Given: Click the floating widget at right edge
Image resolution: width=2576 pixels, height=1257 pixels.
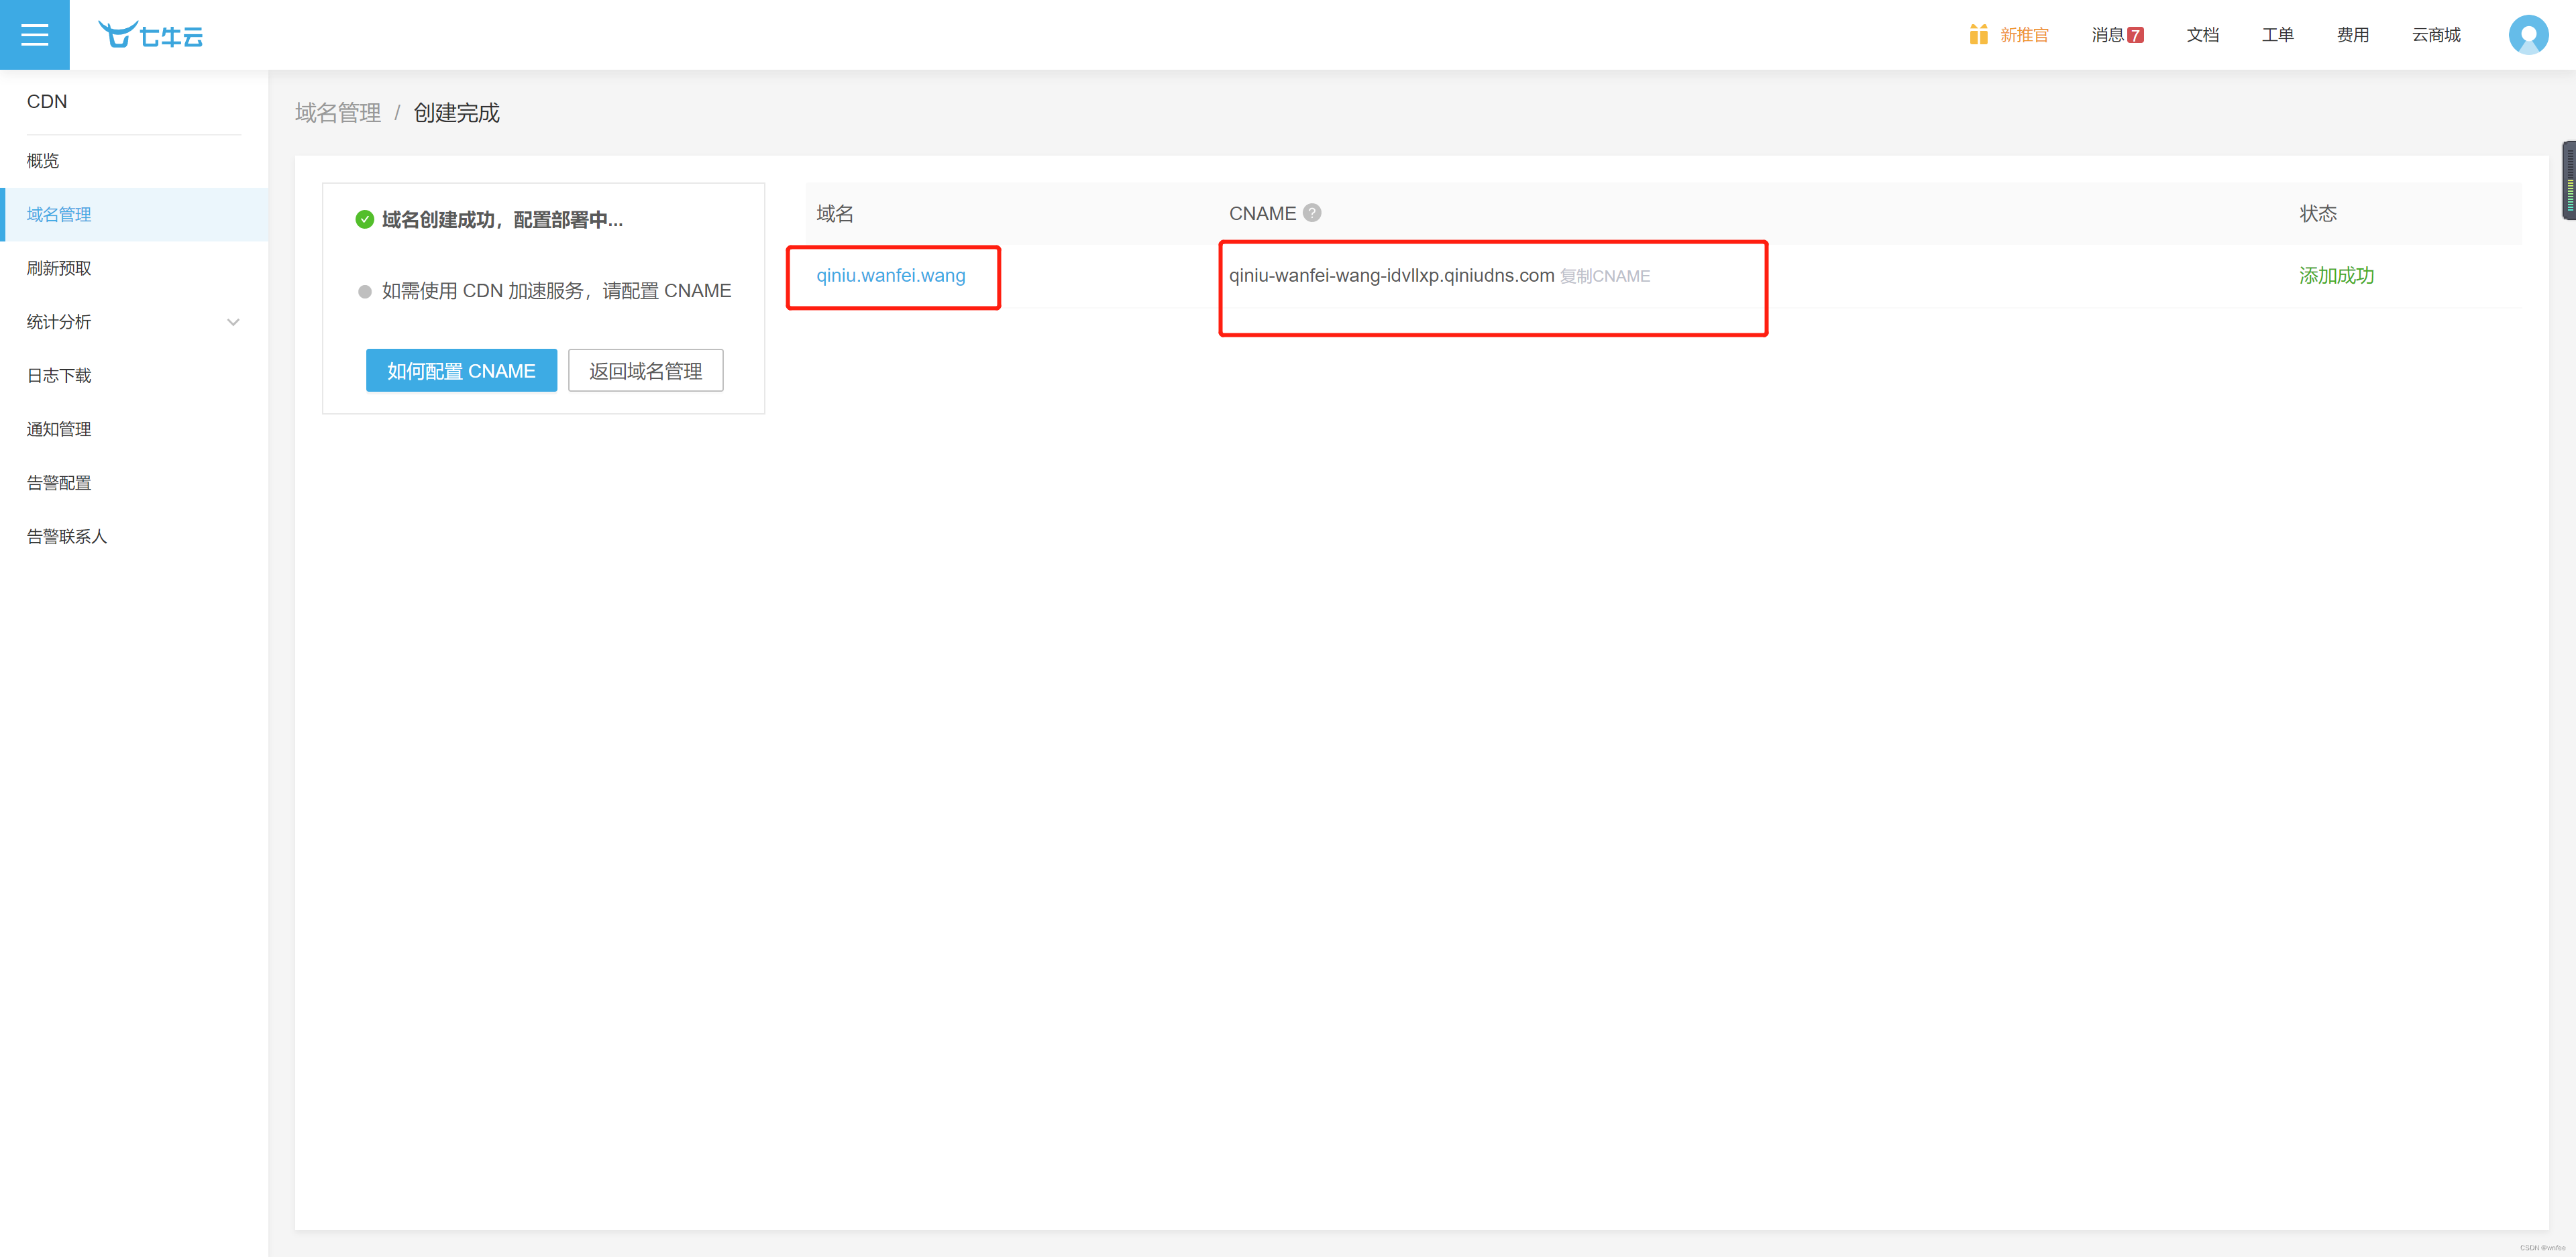Looking at the screenshot, I should pos(2568,180).
